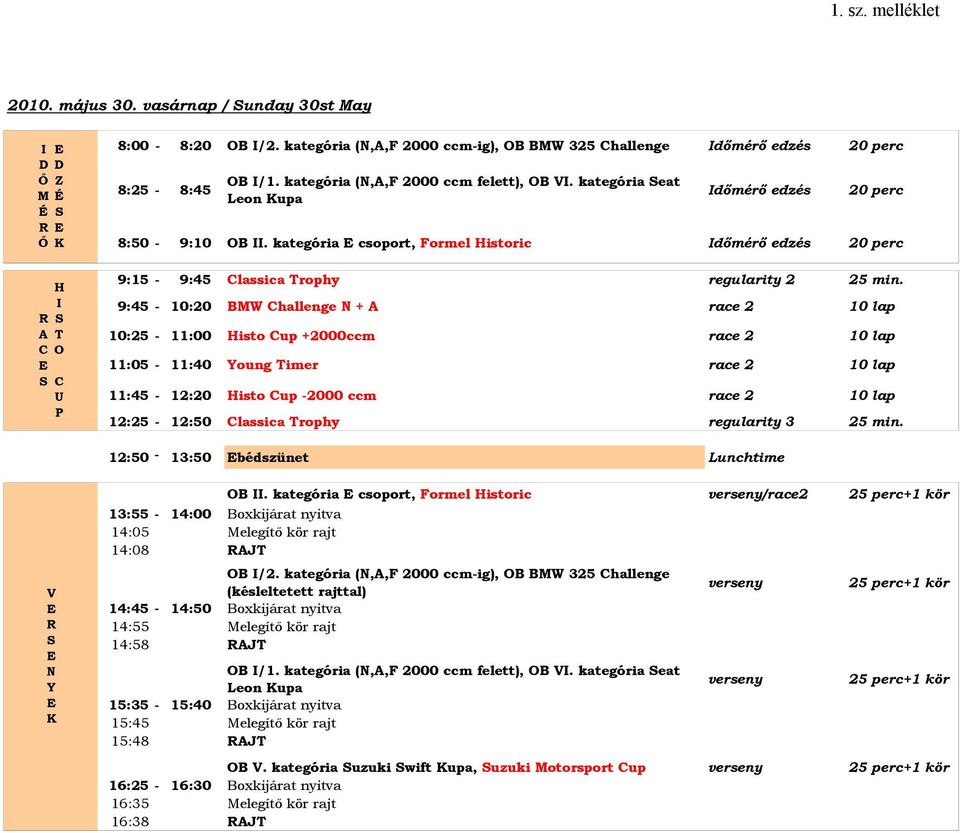Image resolution: width=960 pixels, height=833 pixels.
Task: Click the 8:00 start time
Action: [x=133, y=146]
